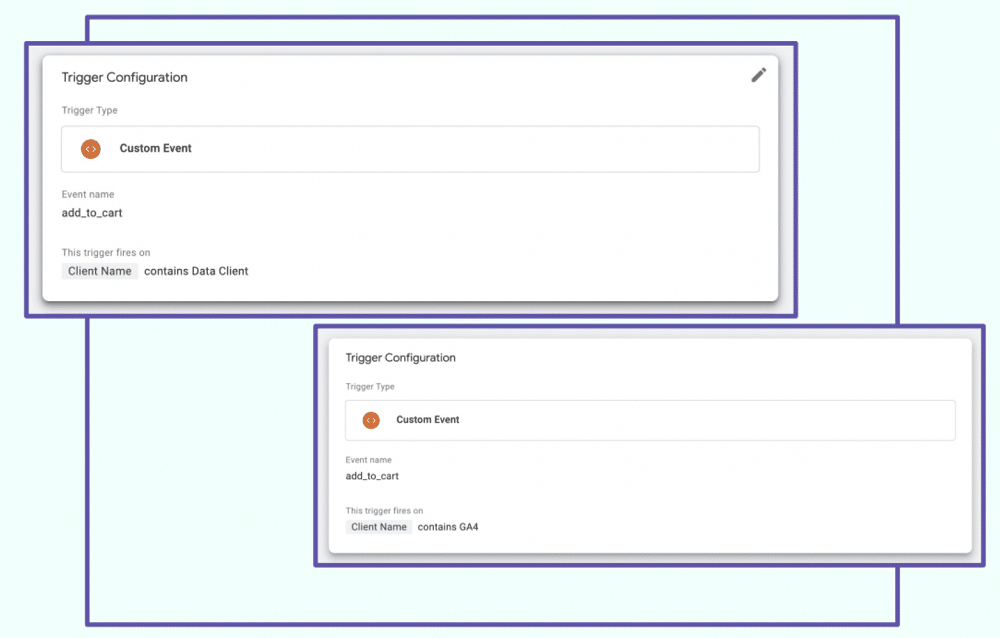Select the Client Name chip beside 'contains Data Client'
This screenshot has height=638, width=1000.
tap(100, 271)
